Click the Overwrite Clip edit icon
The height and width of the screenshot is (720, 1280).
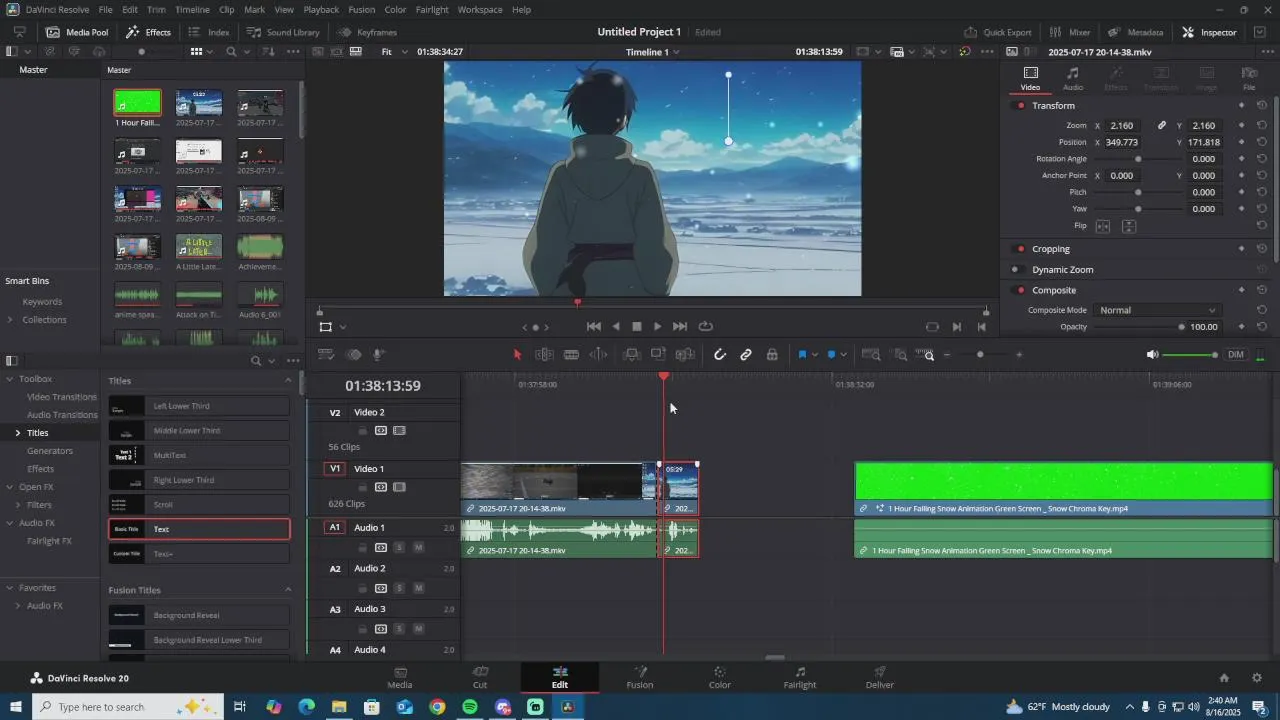point(658,355)
